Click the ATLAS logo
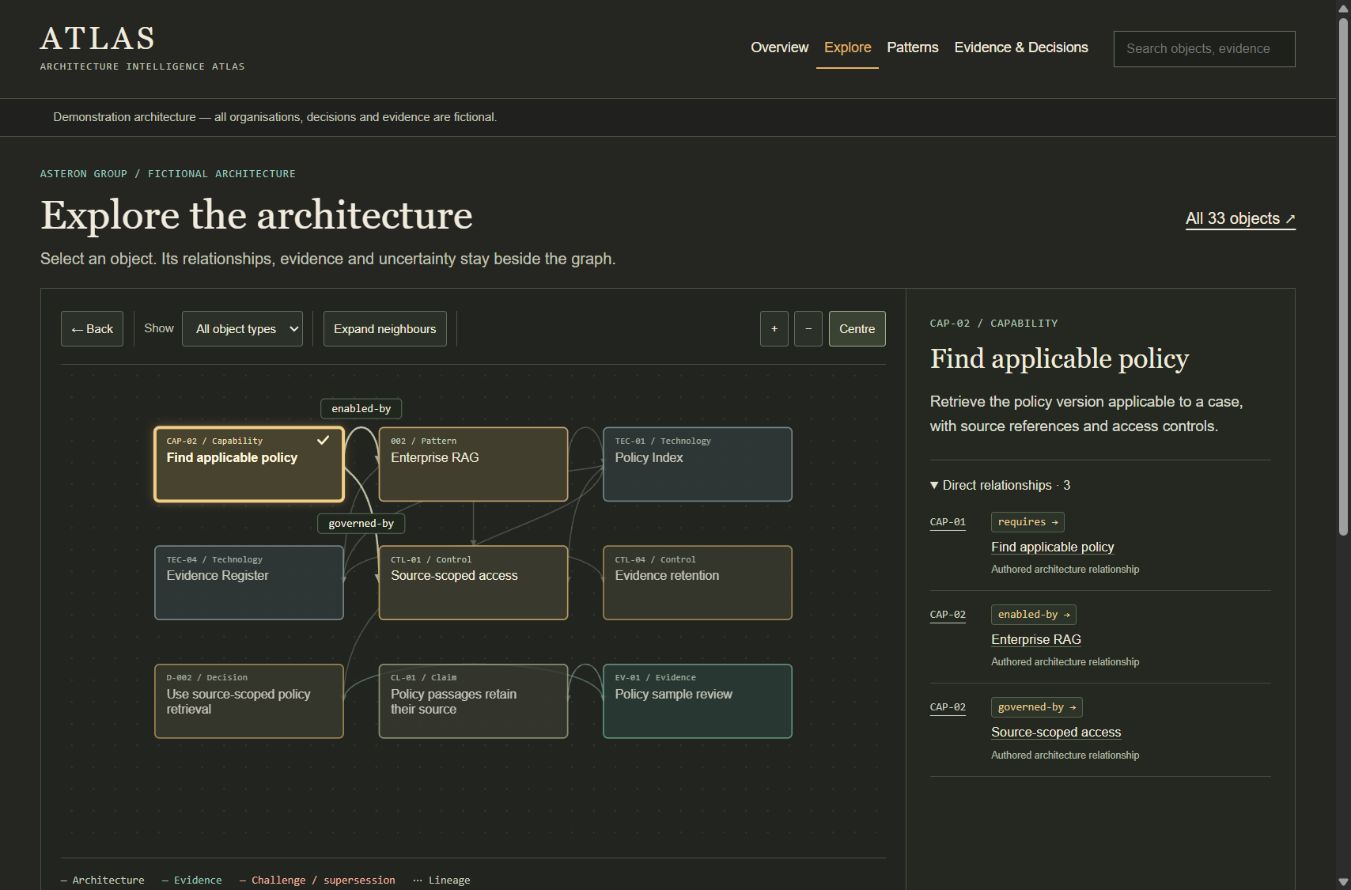This screenshot has width=1351, height=890. tap(97, 39)
